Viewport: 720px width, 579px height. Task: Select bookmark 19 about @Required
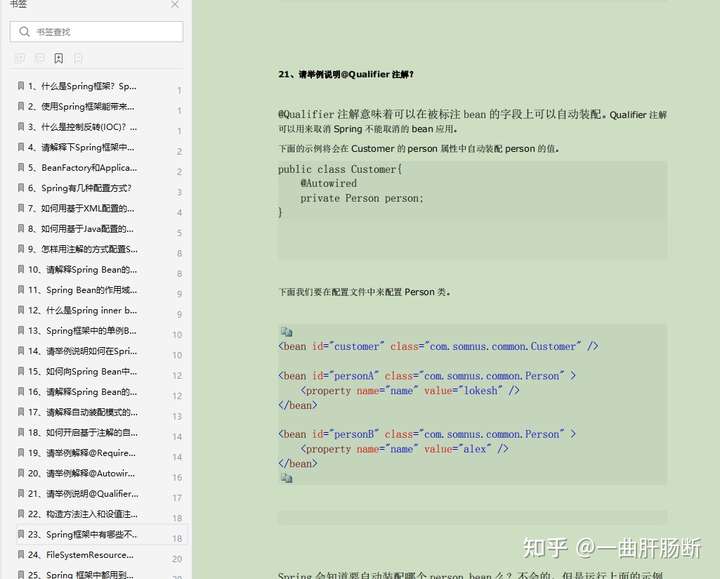click(82, 453)
